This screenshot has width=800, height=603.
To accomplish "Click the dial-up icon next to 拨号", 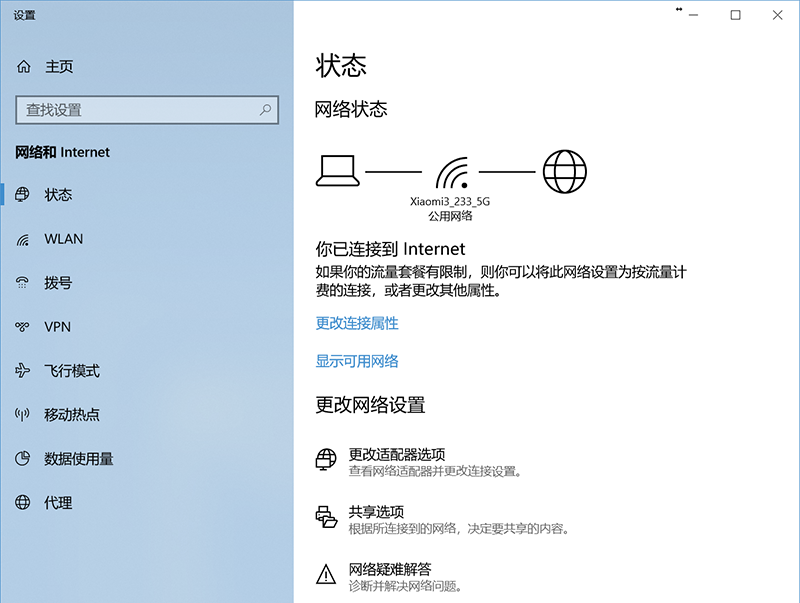I will pyautogui.click(x=22, y=283).
